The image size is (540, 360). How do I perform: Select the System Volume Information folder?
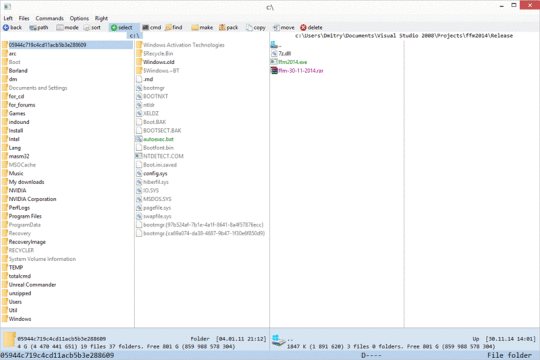(x=42, y=259)
